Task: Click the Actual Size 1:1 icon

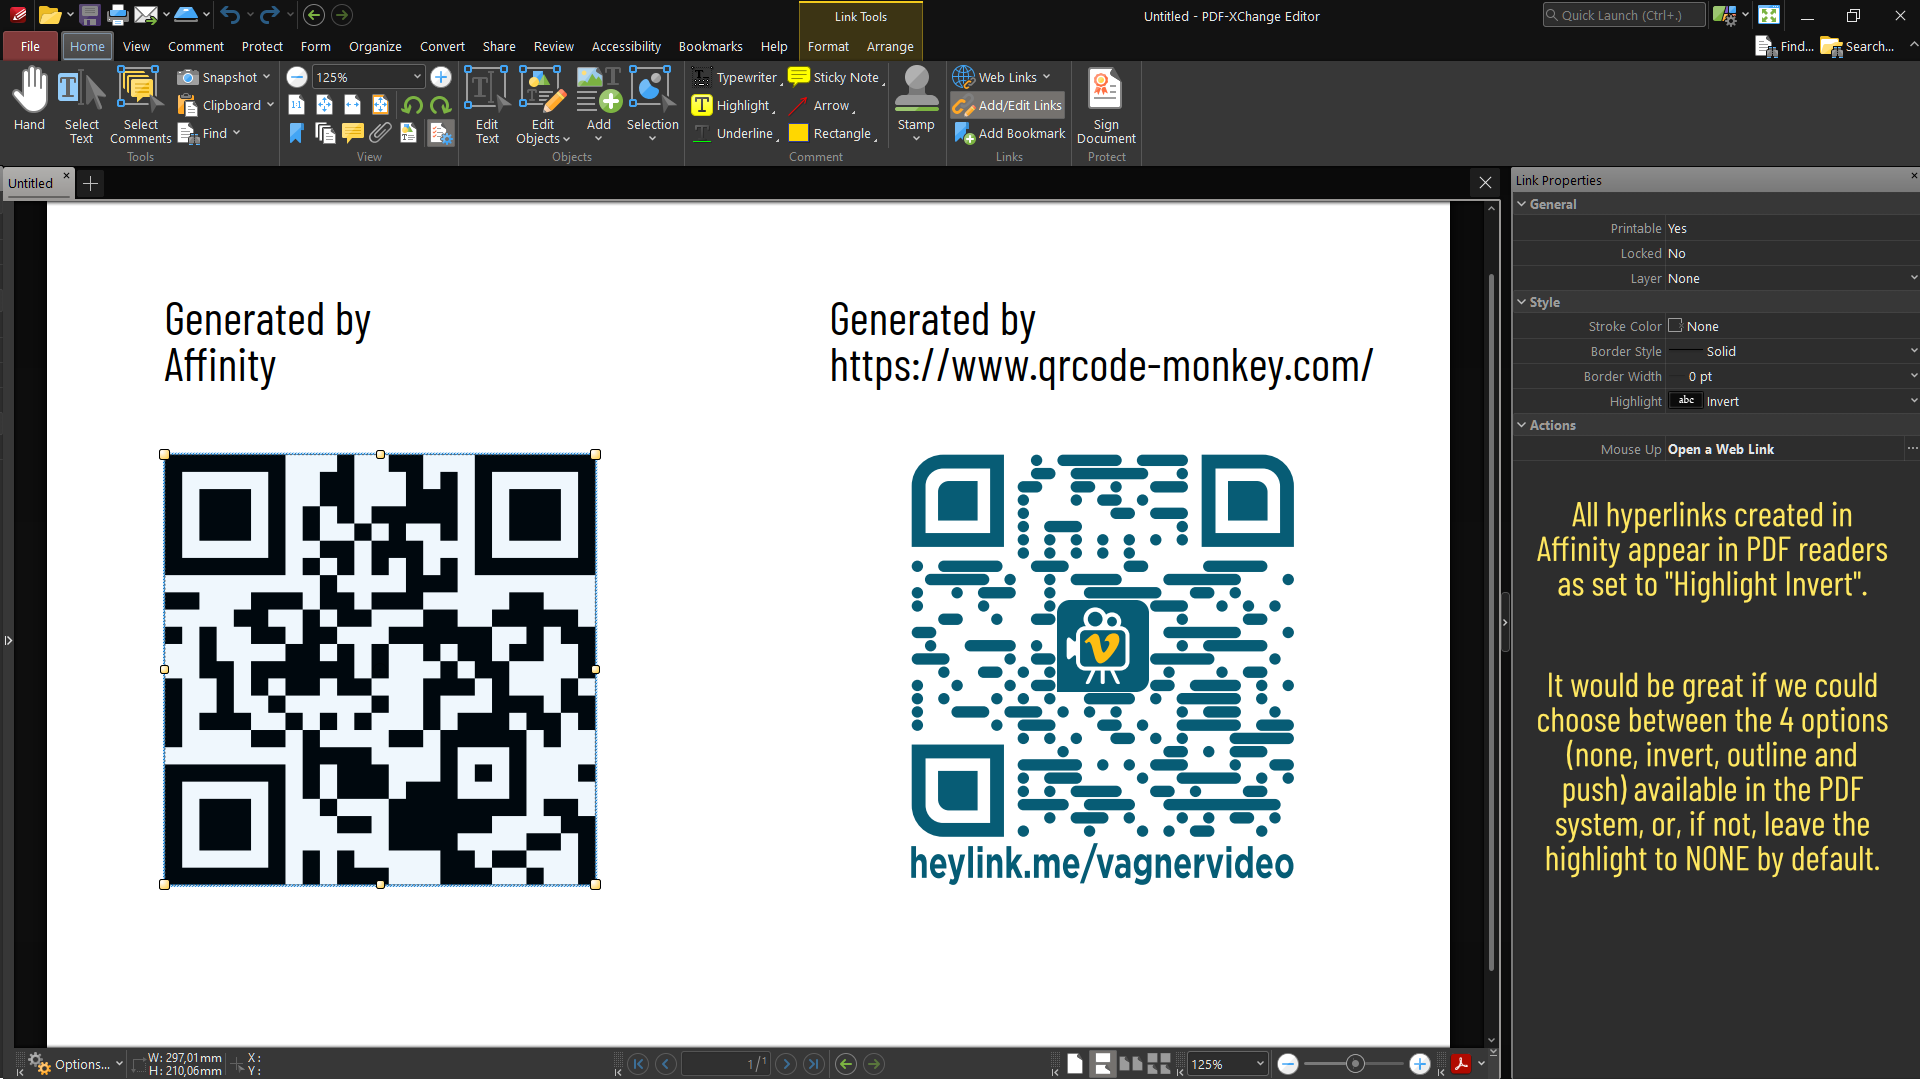Action: 297,105
